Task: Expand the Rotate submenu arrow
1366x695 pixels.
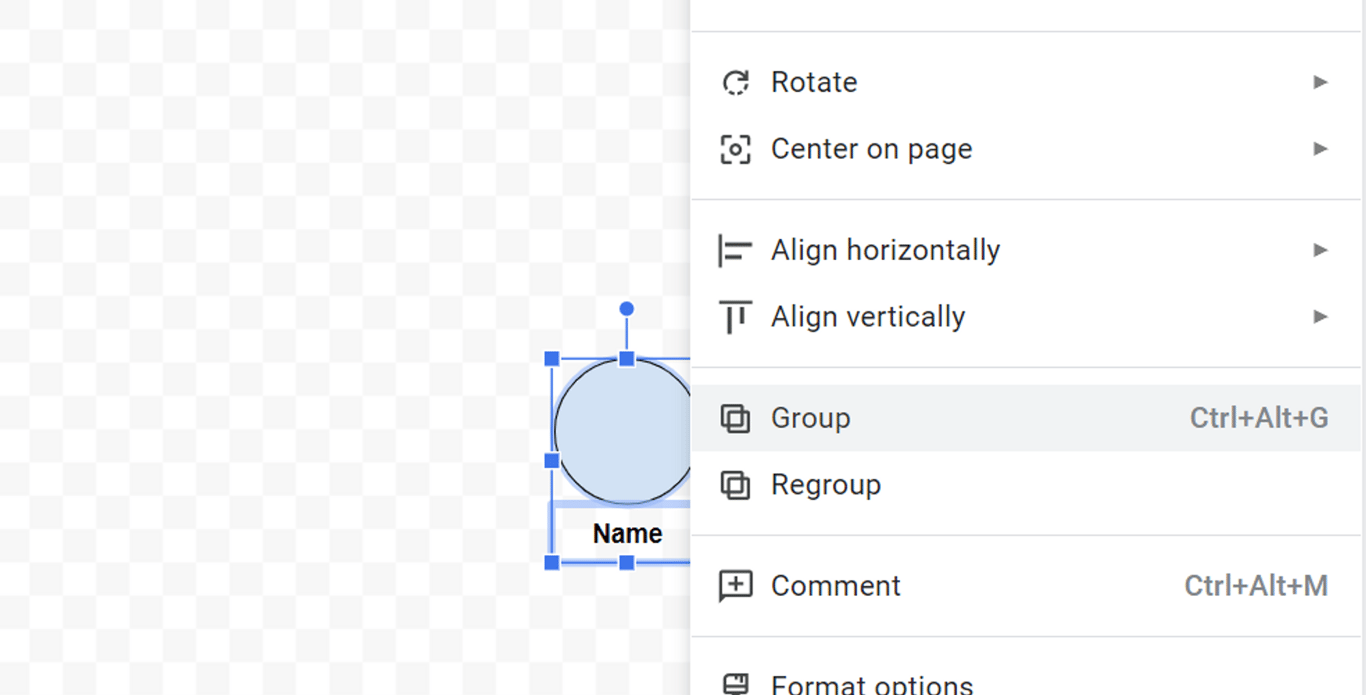Action: pyautogui.click(x=1320, y=82)
